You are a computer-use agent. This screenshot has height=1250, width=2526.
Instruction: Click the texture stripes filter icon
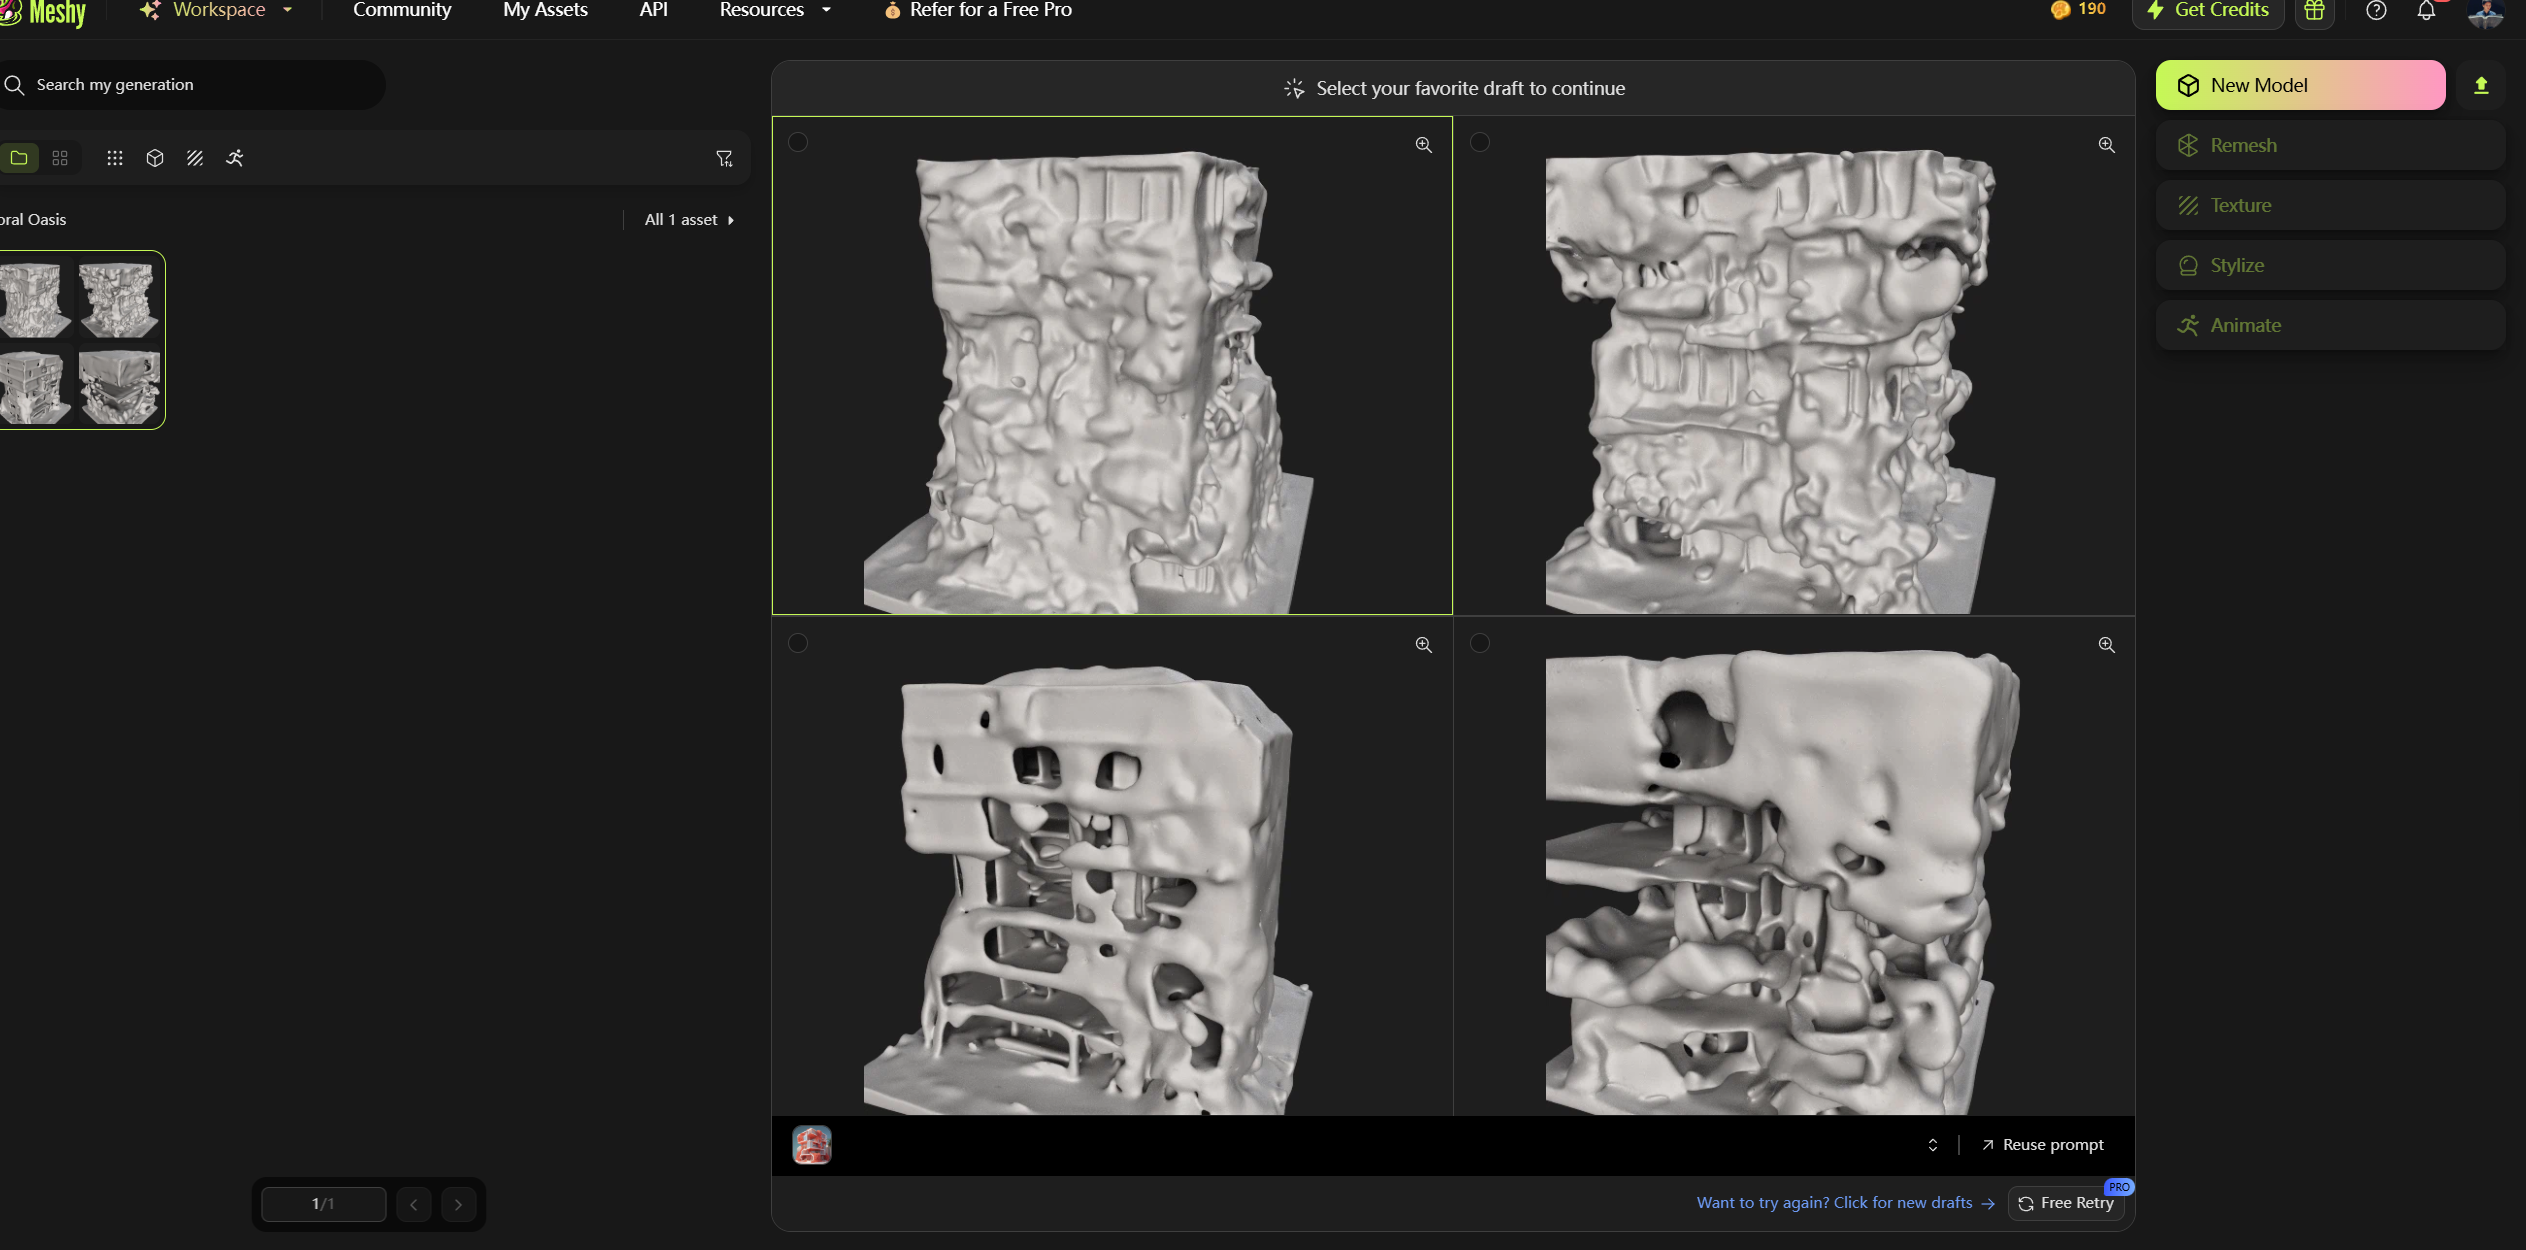point(195,158)
